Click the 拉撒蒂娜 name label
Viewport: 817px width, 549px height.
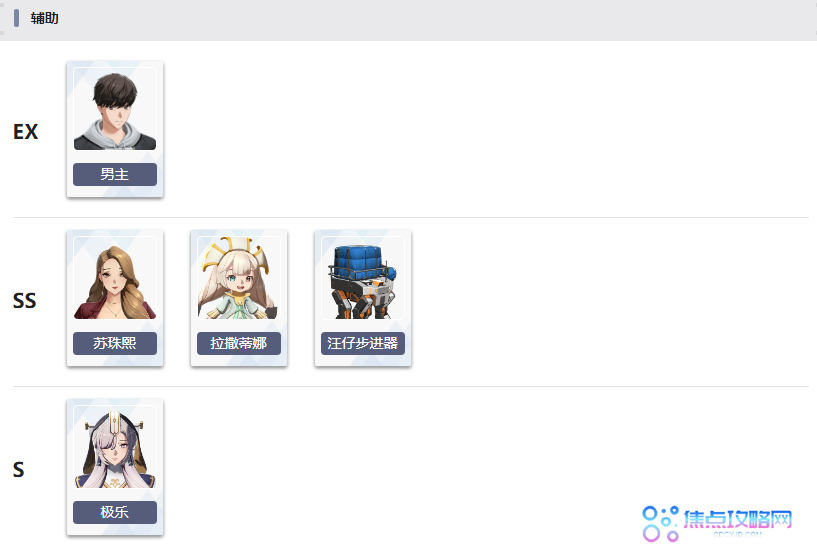pos(239,343)
